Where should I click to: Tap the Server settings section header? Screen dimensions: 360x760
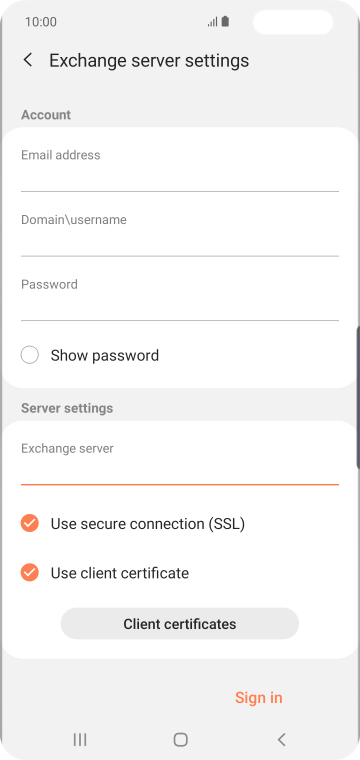coord(67,408)
